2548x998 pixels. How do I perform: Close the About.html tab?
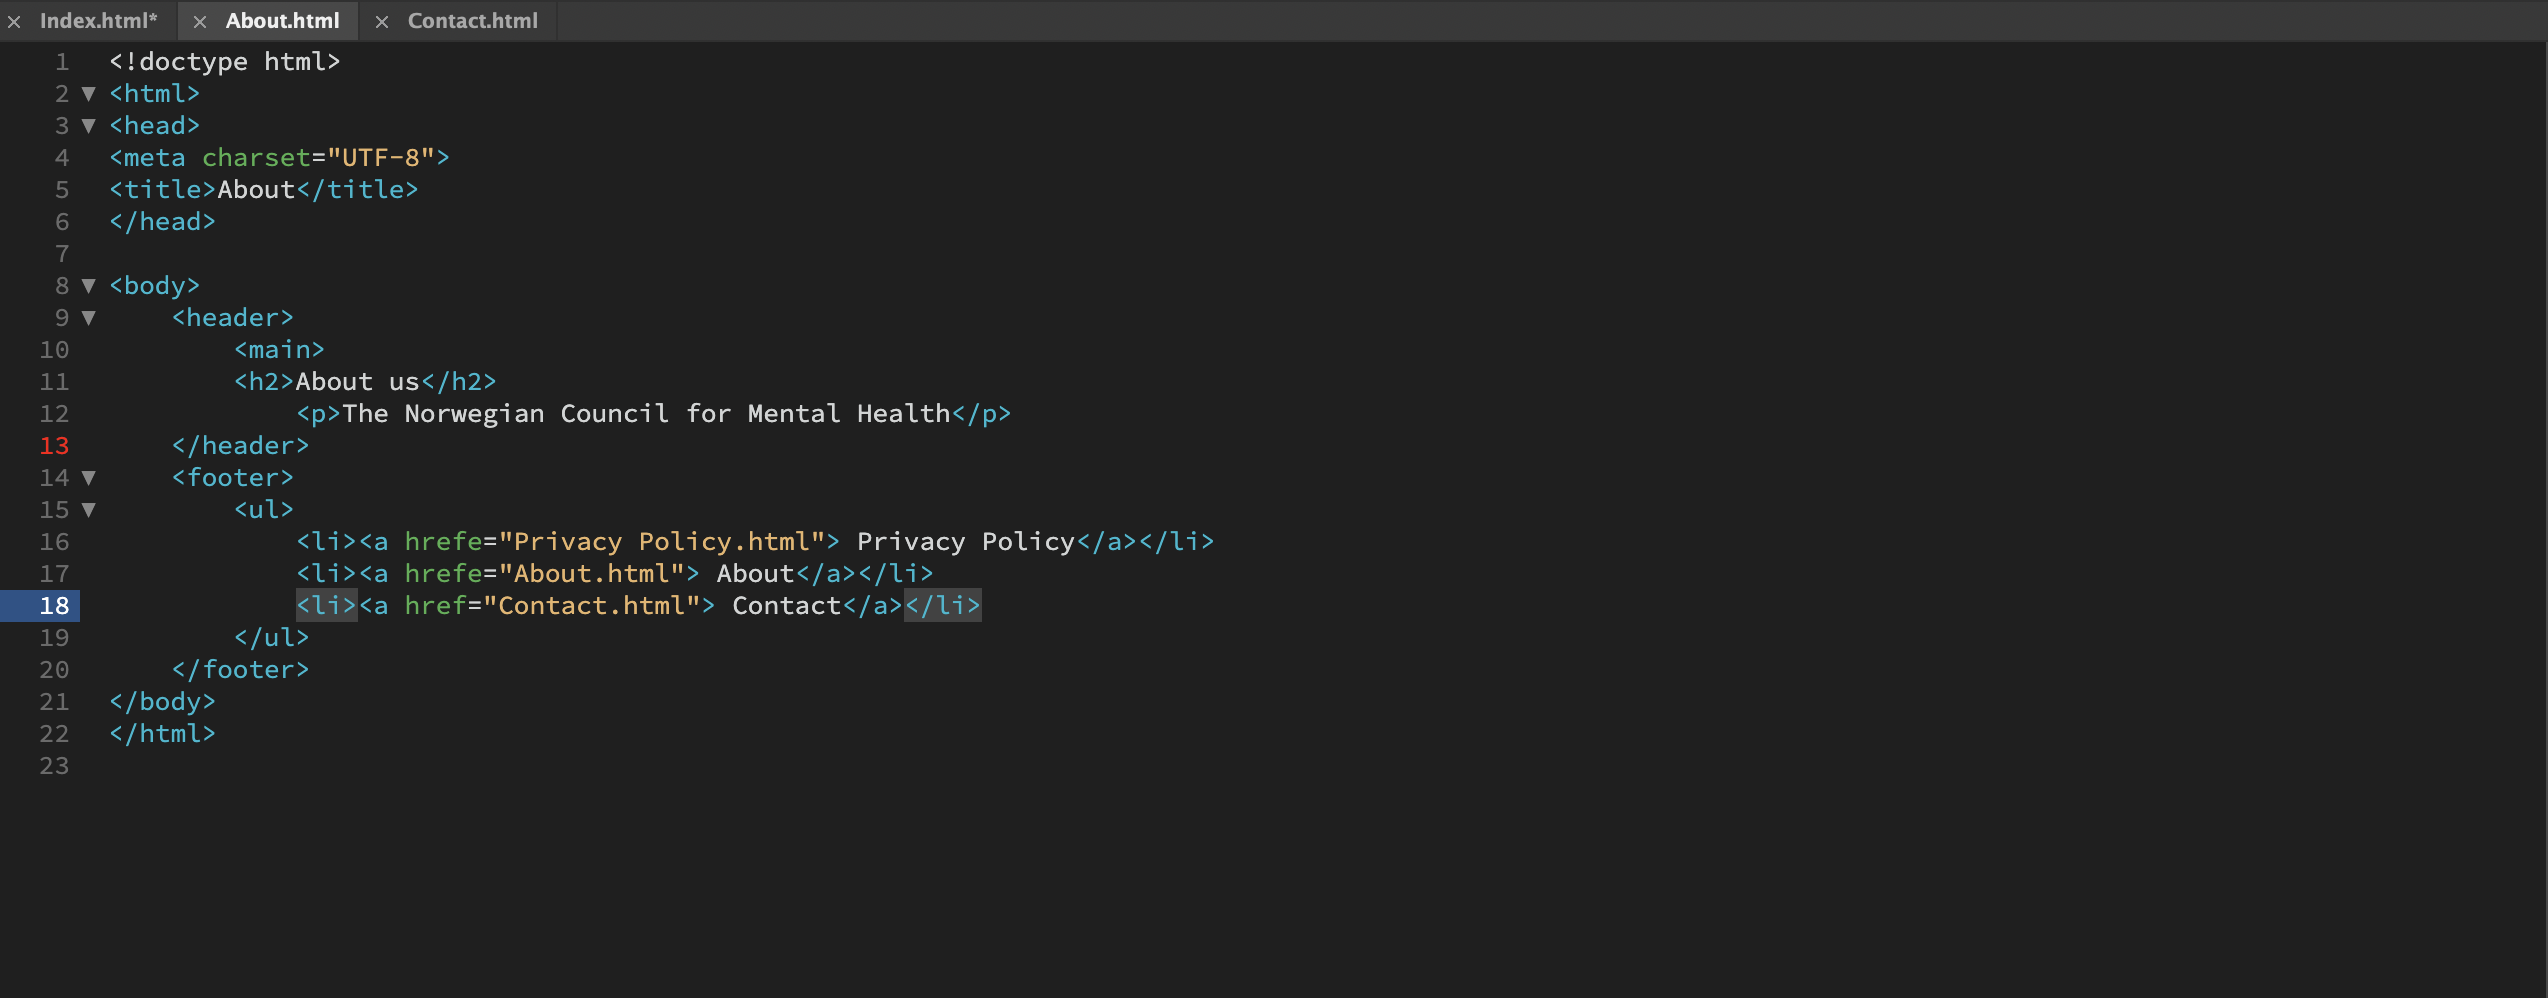tap(200, 22)
